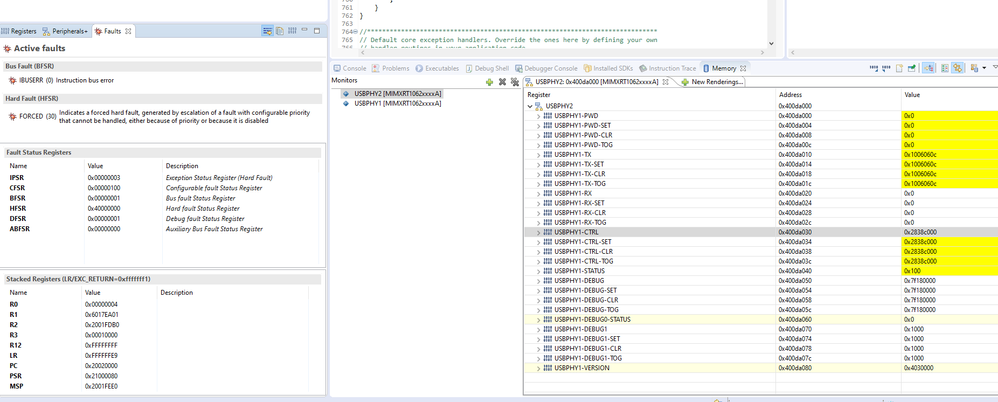
Task: Minimize the Faults view panel
Action: (305, 30)
